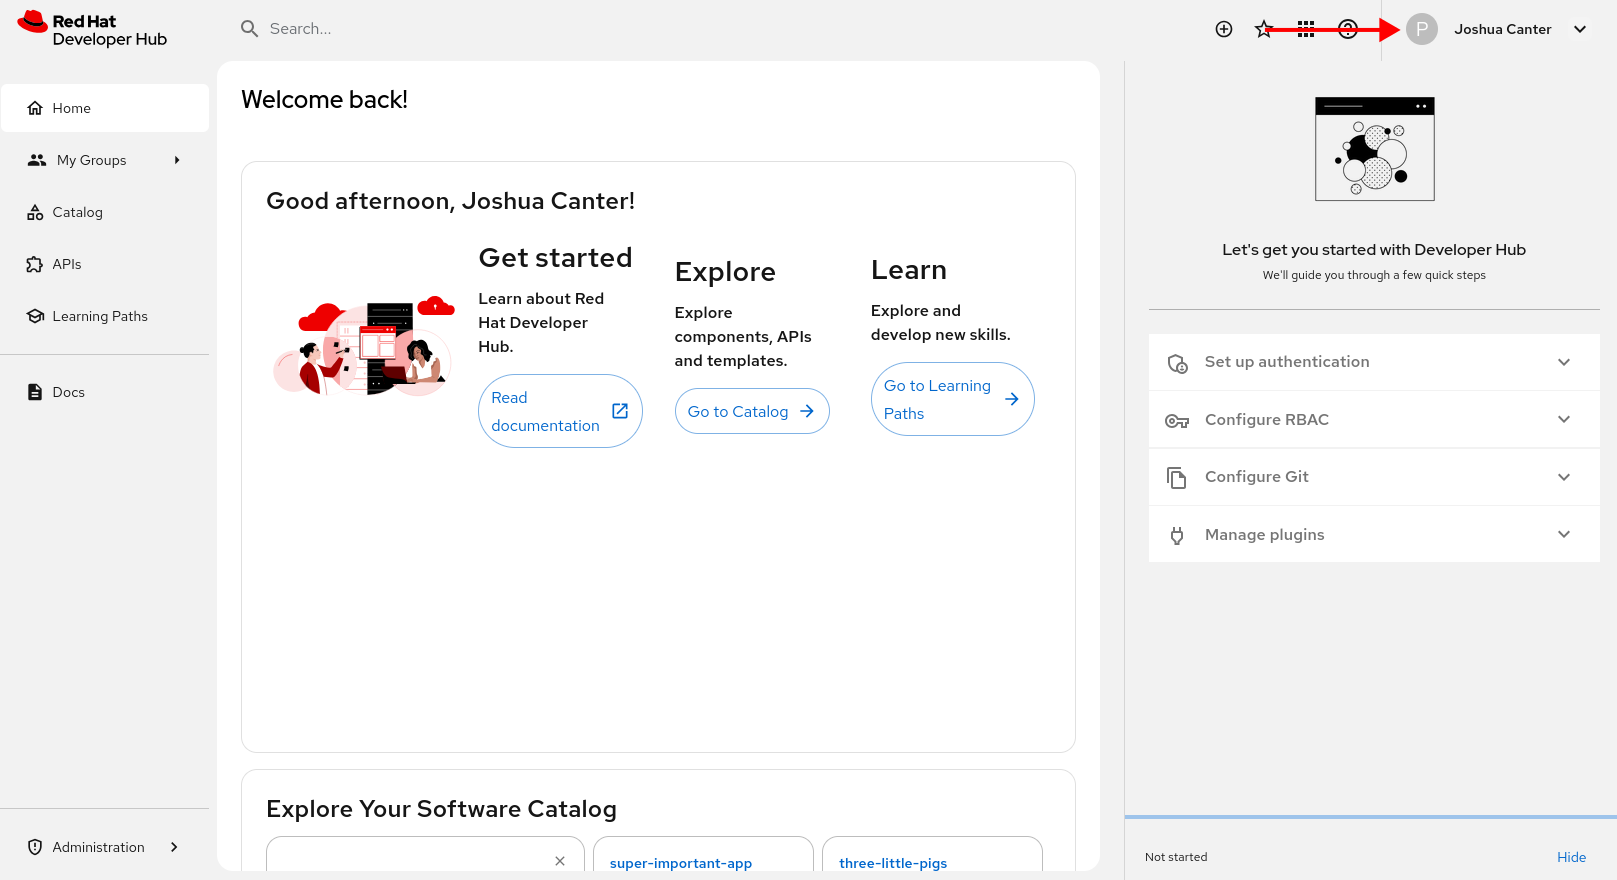
Task: Click the Joshua Canter profile avatar
Action: coord(1421,29)
